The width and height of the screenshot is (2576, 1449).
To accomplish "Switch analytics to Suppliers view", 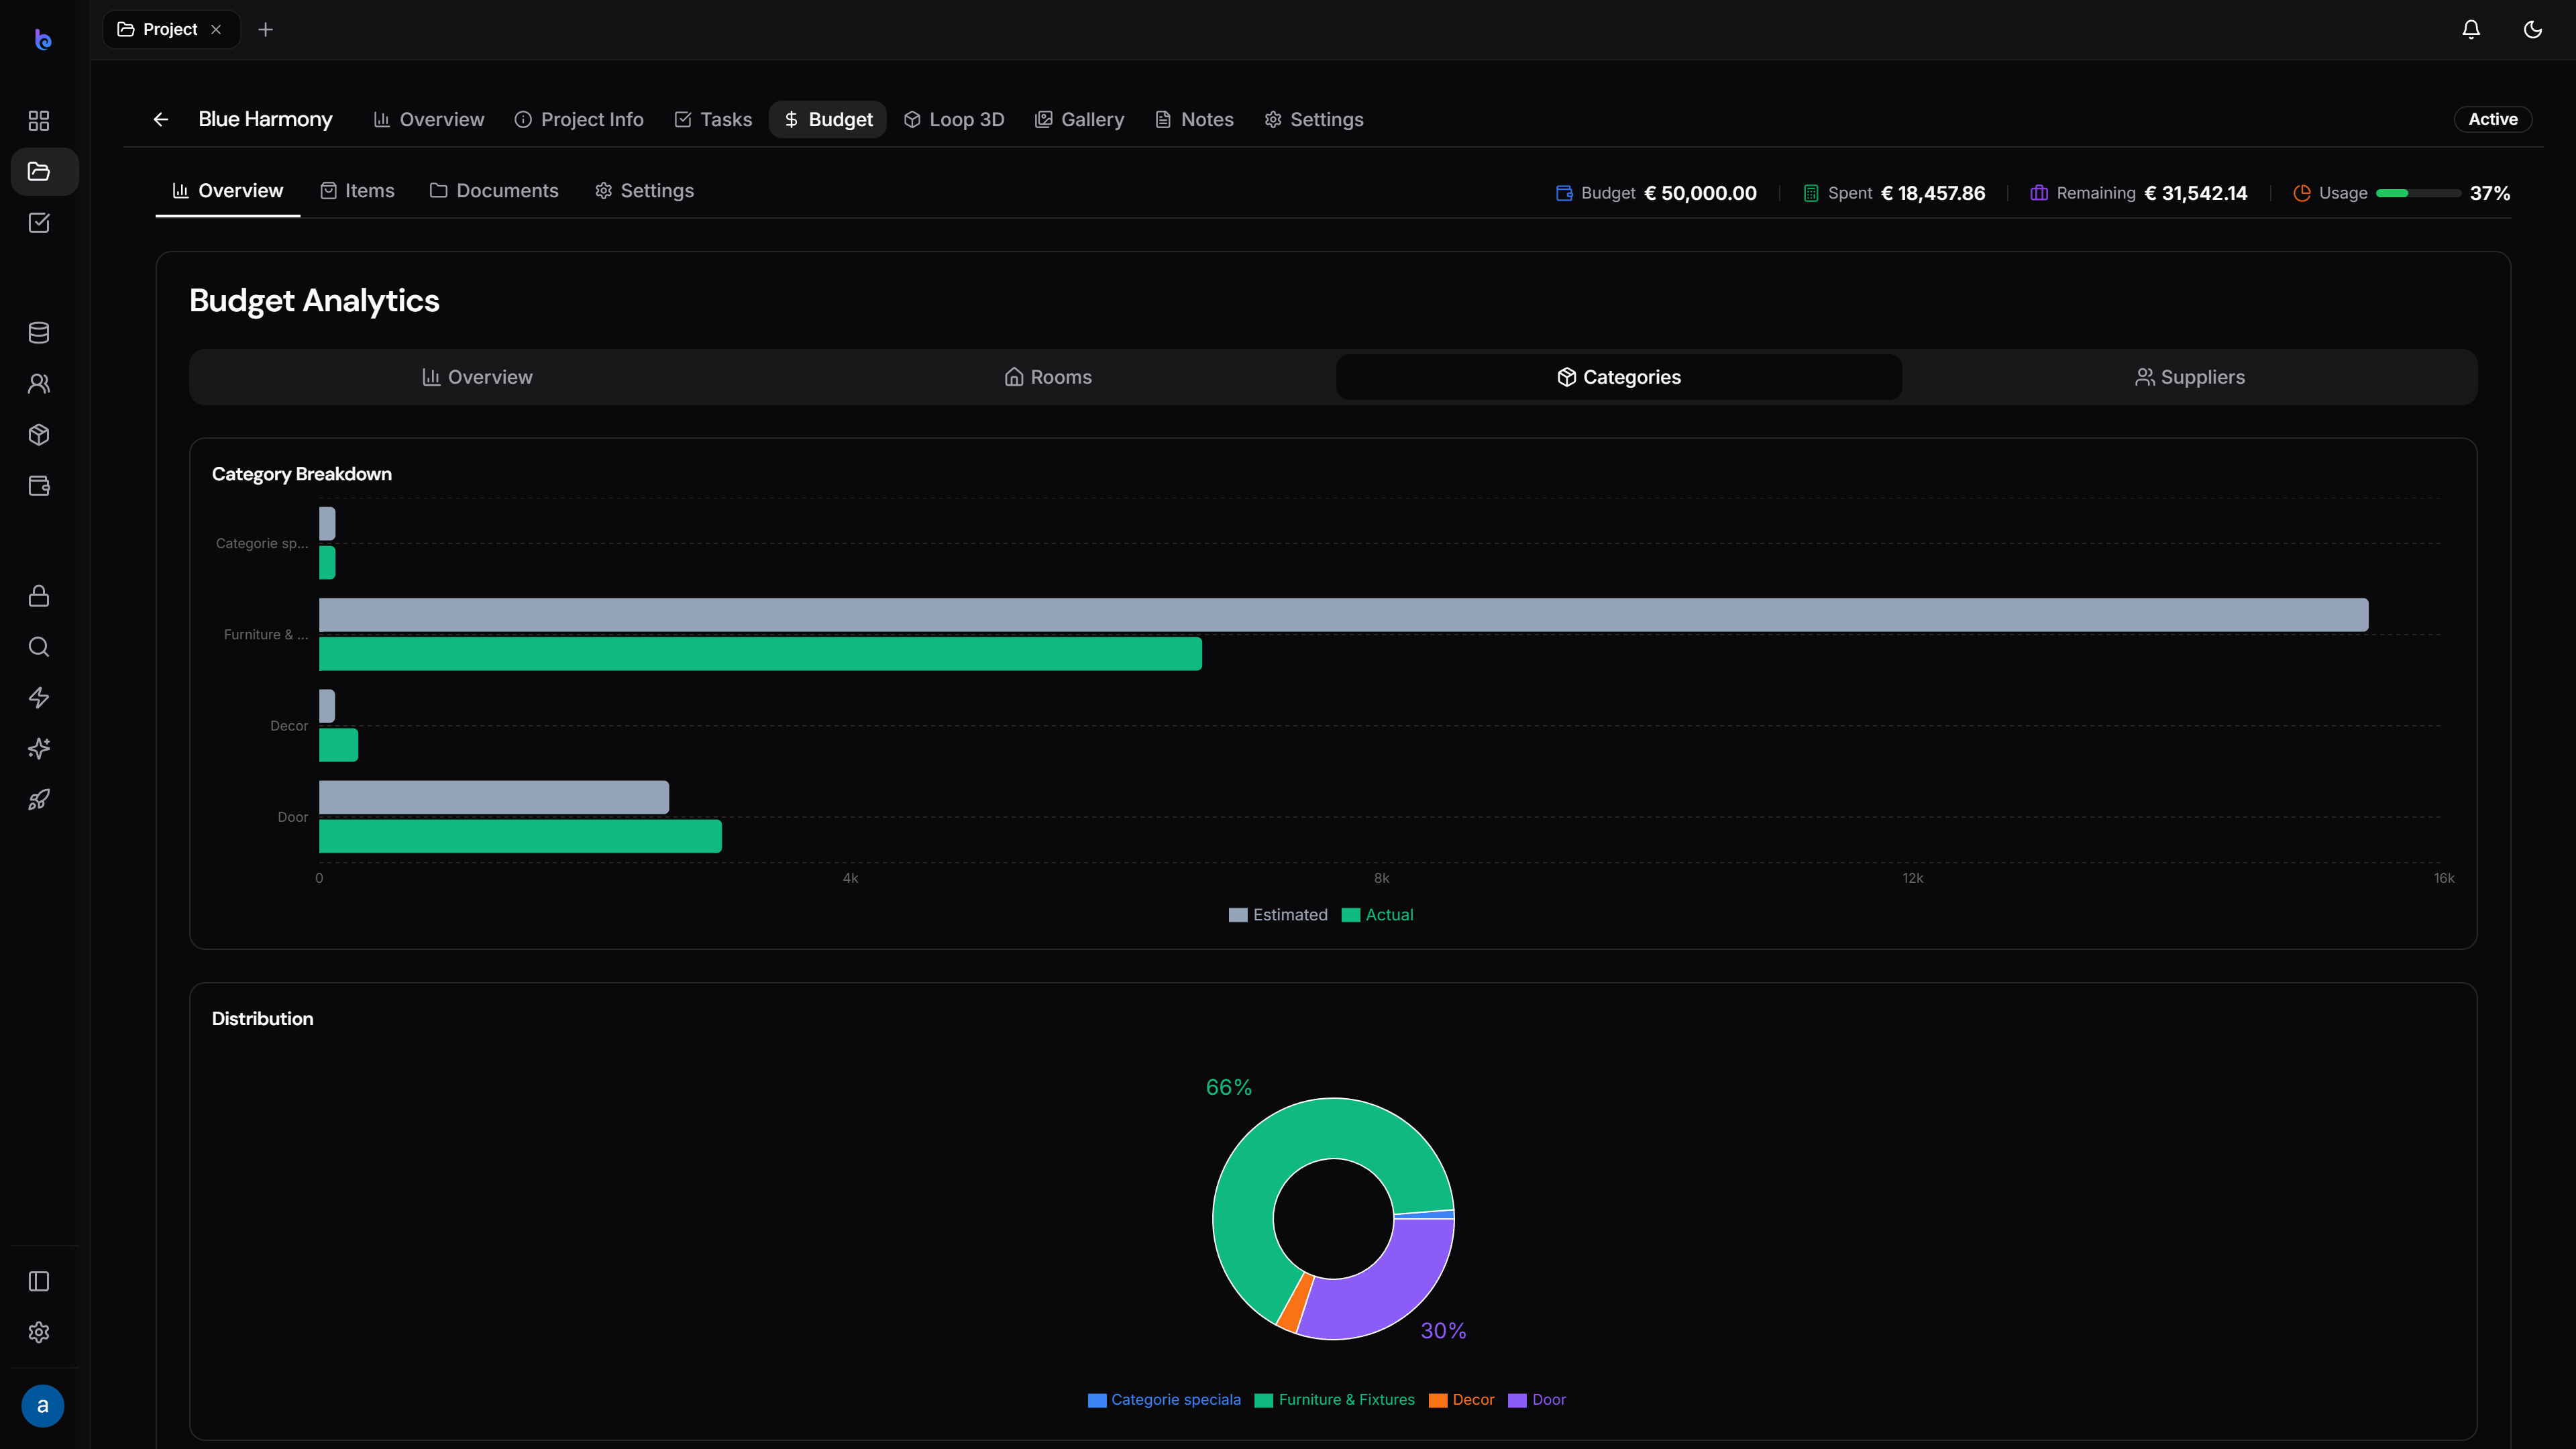I will tap(2190, 377).
